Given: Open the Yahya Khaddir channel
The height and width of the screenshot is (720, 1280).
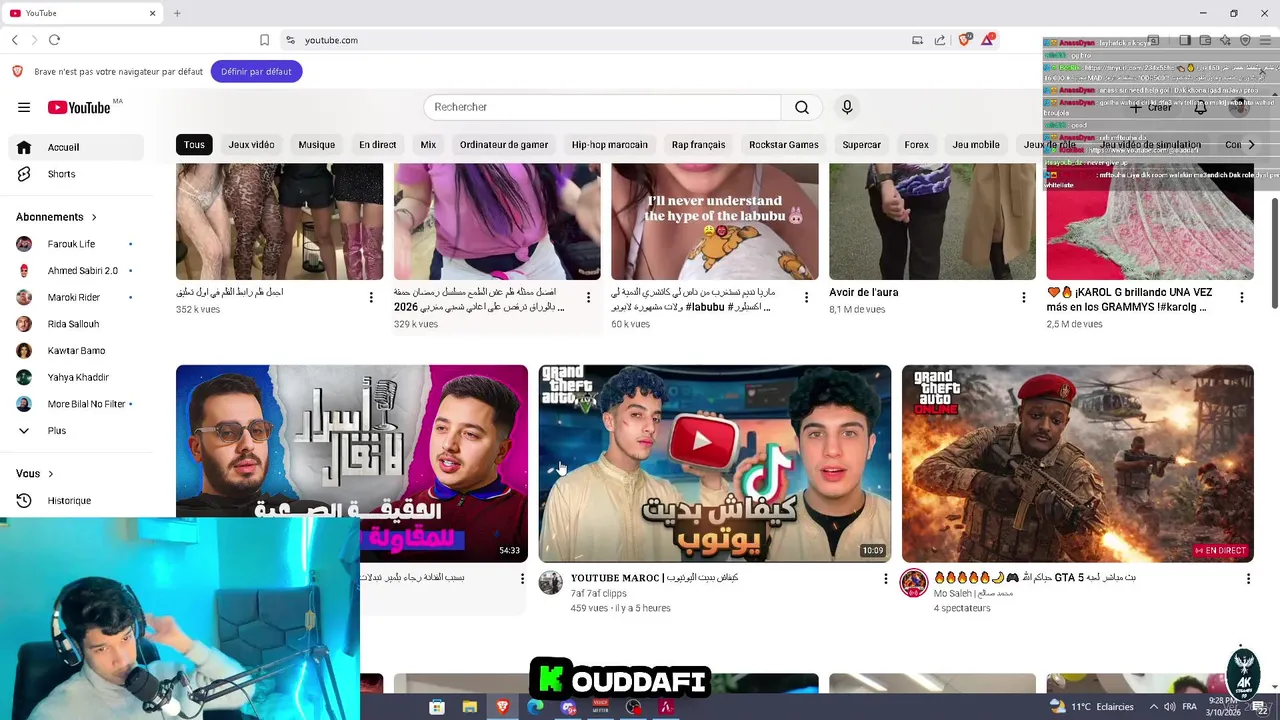Looking at the screenshot, I should coord(75,377).
